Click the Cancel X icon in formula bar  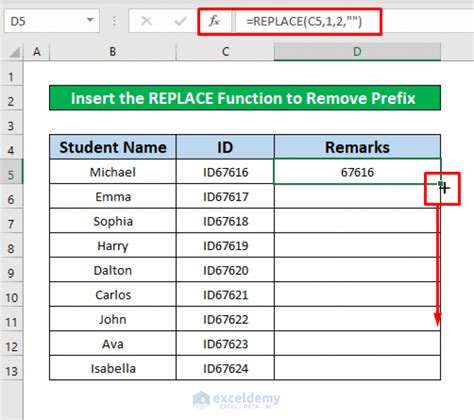[146, 21]
